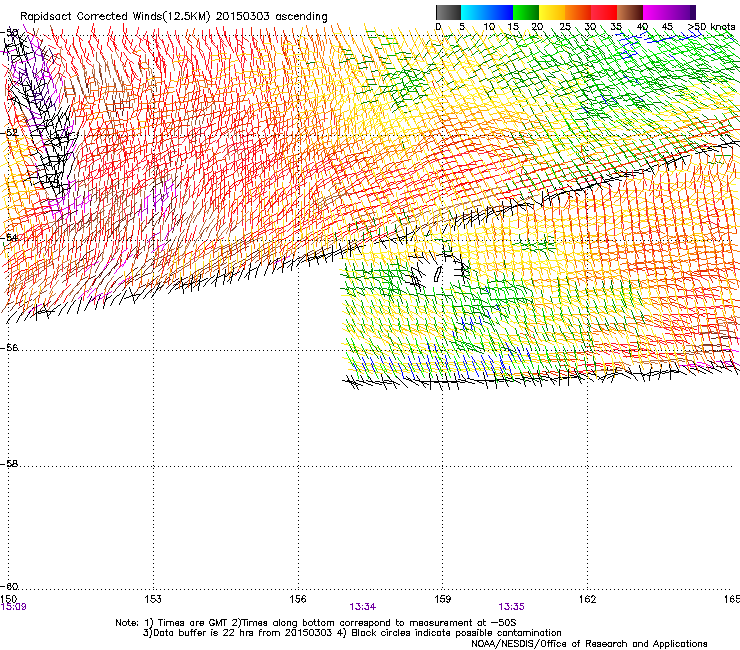Click the yellow 20-25 knots legend color
Screen dimensions: 740x650
552,12
